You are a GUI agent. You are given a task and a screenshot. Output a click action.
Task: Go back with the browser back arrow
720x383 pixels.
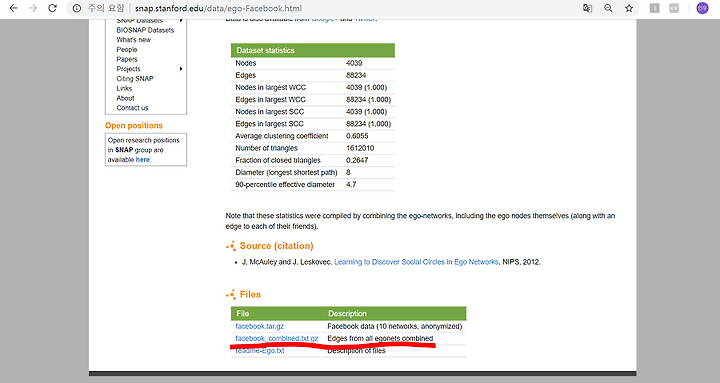coord(13,8)
